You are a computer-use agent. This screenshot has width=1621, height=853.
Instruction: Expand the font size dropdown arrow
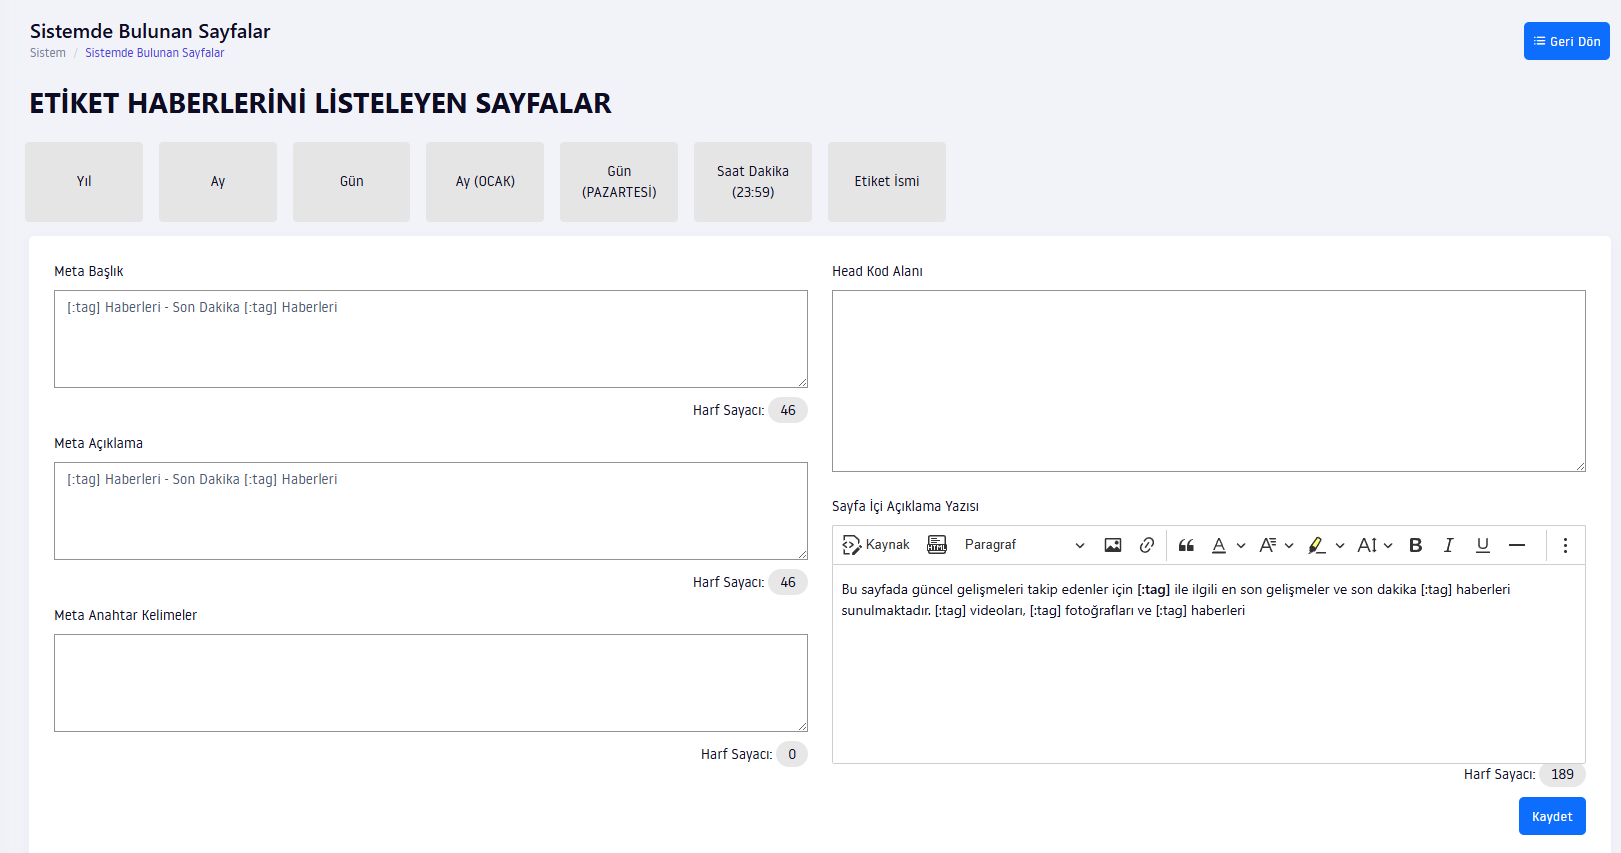coord(1388,546)
